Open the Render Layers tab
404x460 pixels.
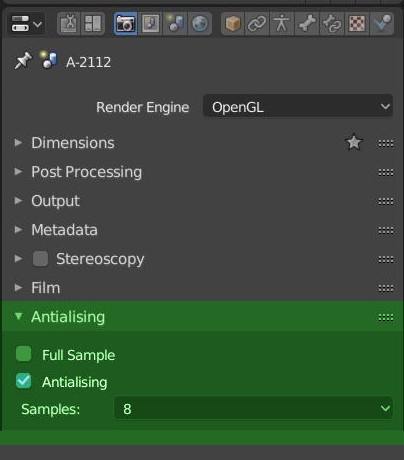click(150, 23)
